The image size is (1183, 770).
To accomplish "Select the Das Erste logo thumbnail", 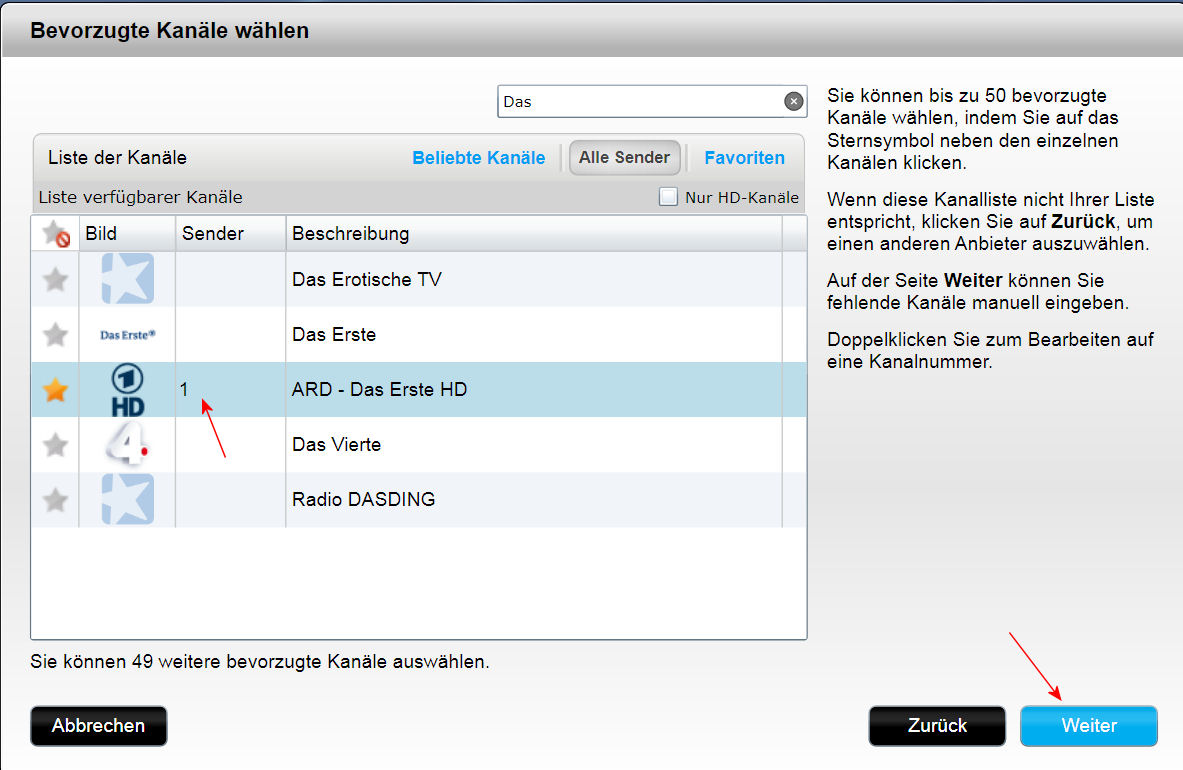I will (x=128, y=335).
